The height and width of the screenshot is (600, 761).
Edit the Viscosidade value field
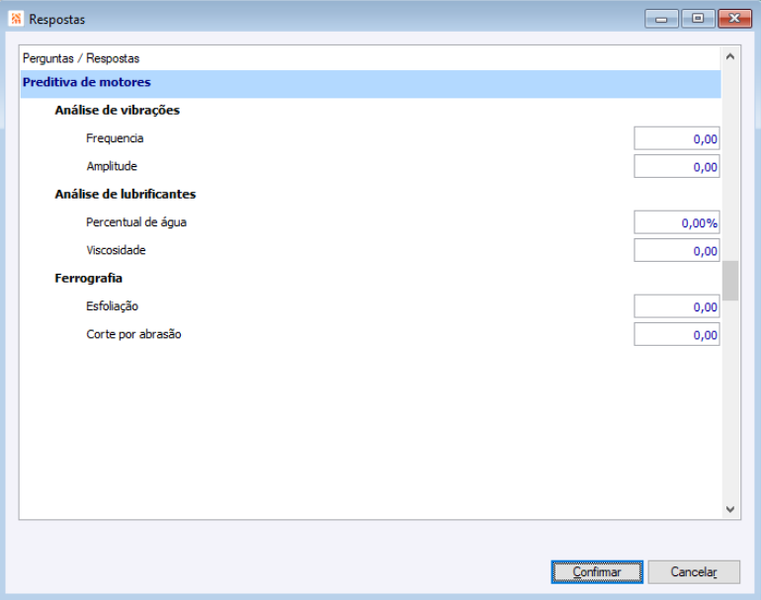tap(677, 250)
